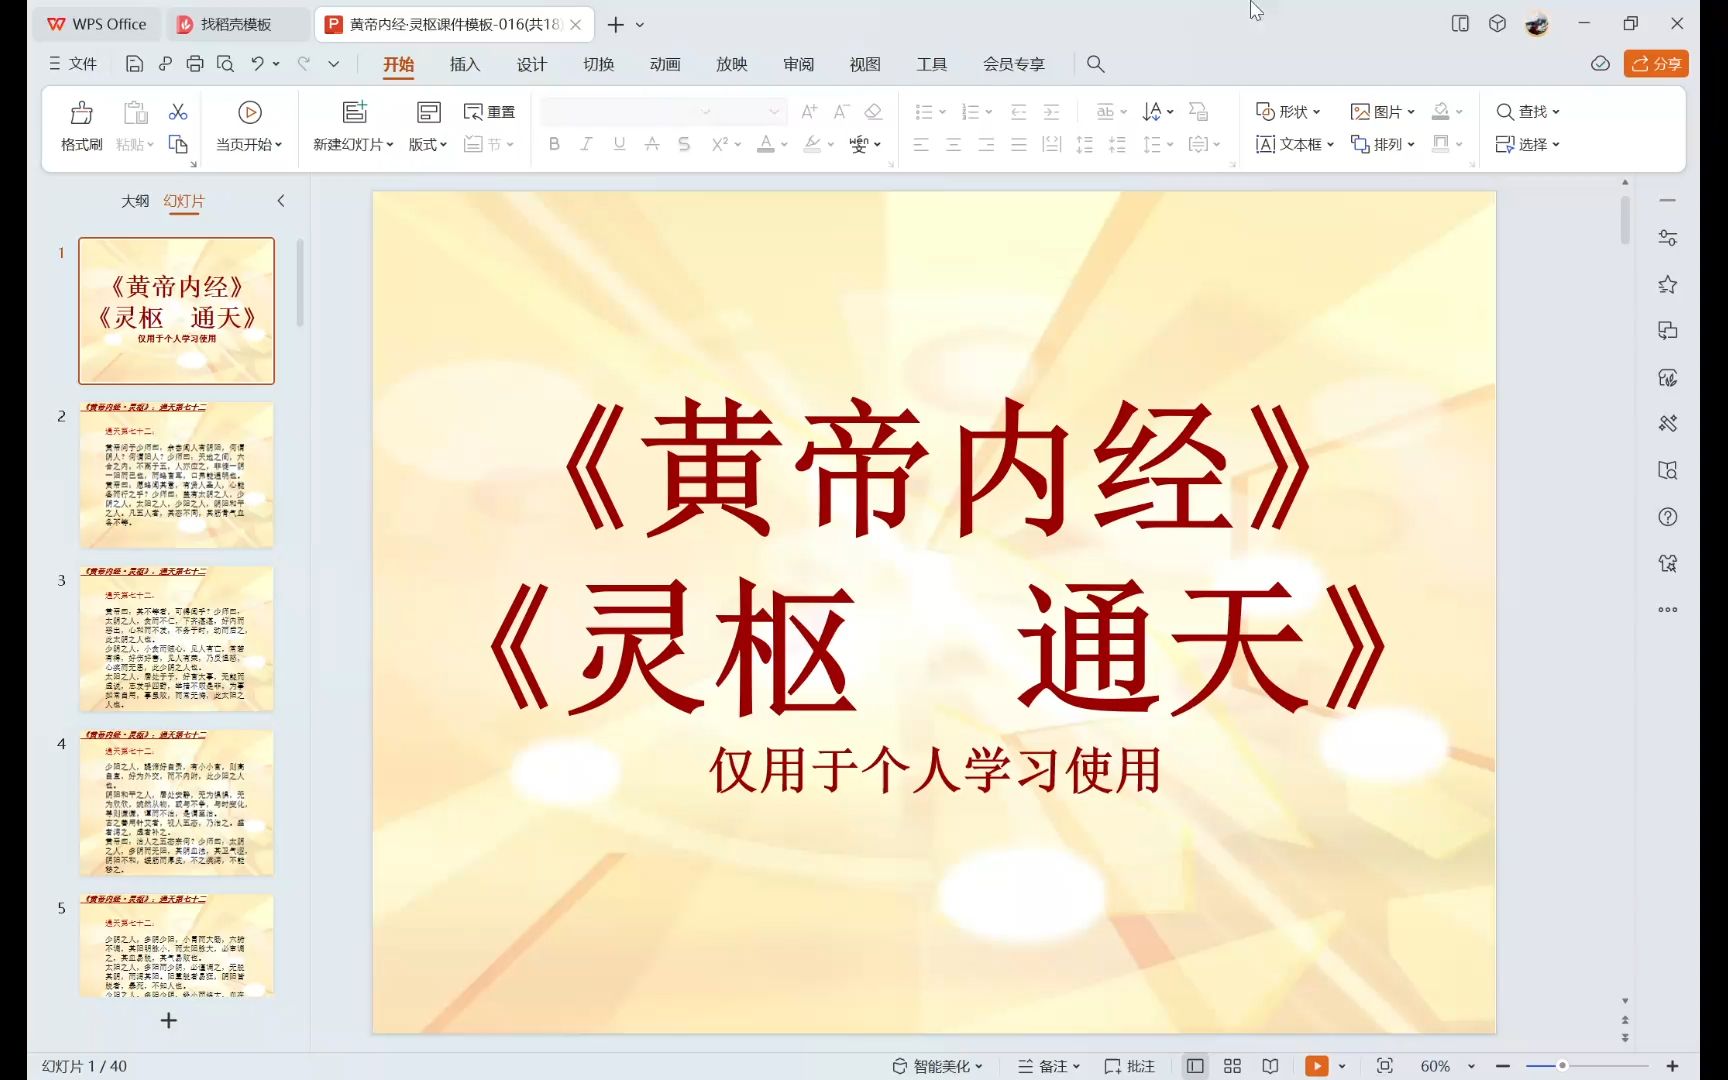Open Print Preview icon
The image size is (1728, 1080).
pos(225,64)
